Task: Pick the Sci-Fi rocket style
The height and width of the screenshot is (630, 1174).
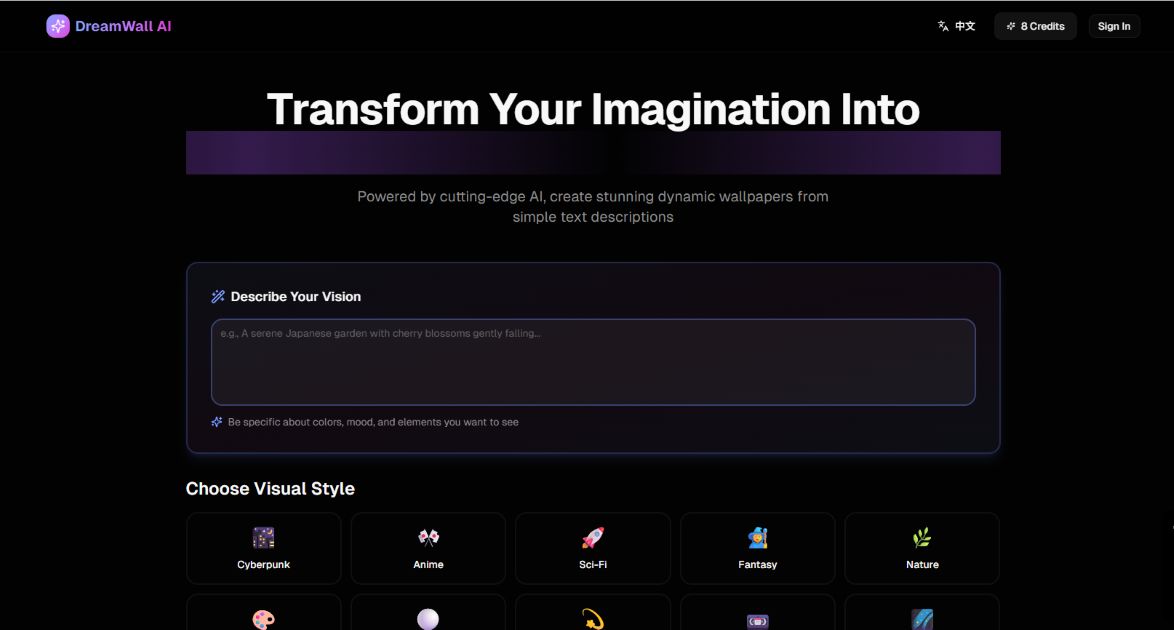Action: 592,548
